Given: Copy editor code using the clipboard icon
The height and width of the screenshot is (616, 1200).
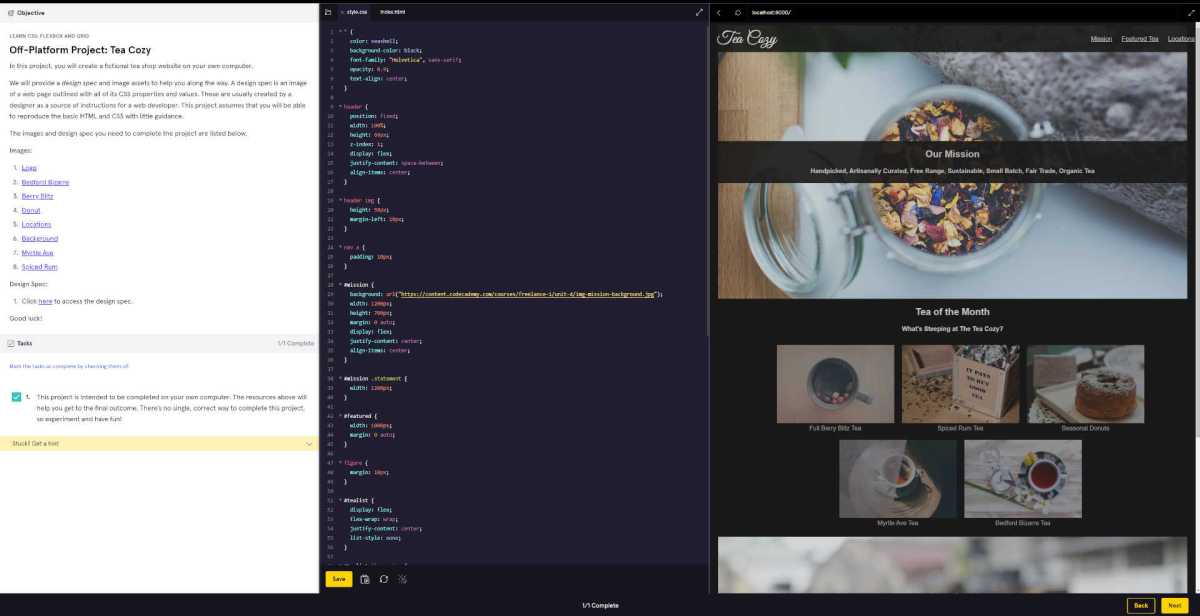Looking at the screenshot, I should pos(364,578).
